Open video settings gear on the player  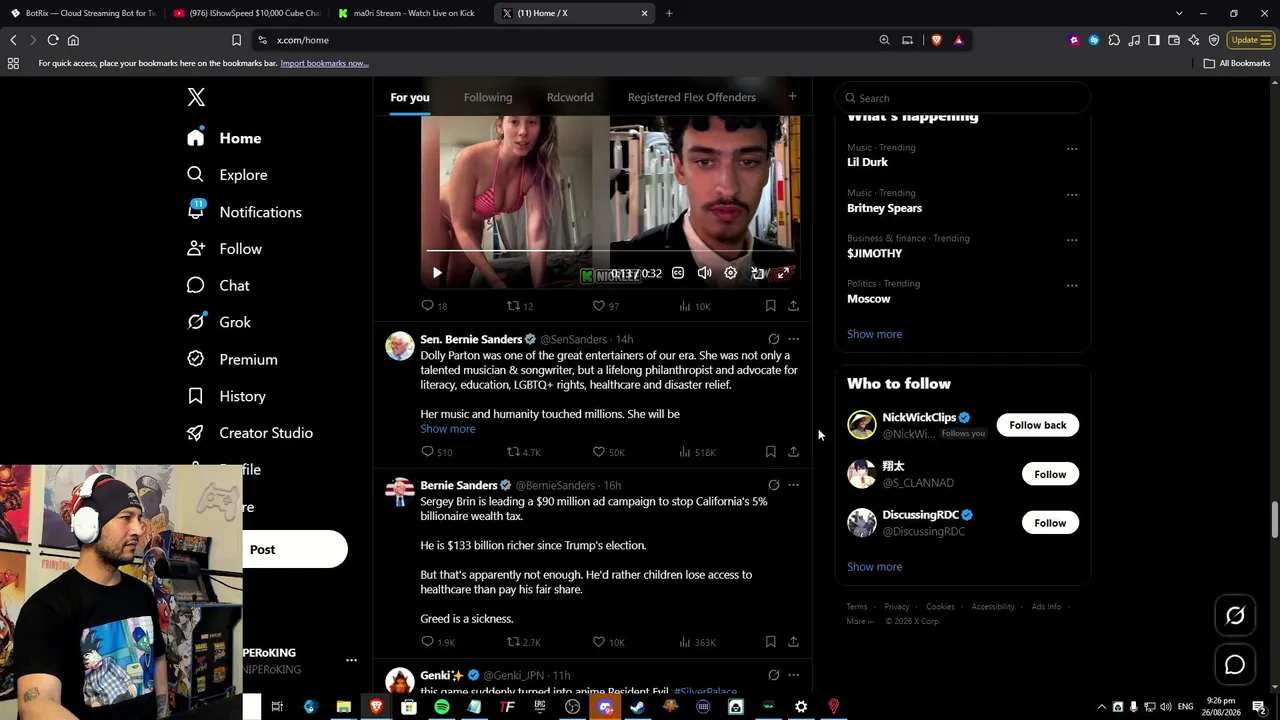pyautogui.click(x=731, y=273)
